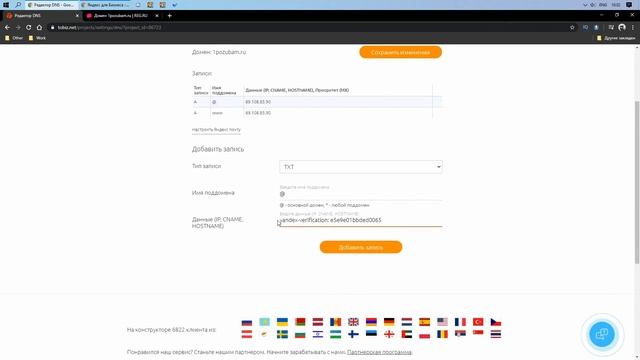This screenshot has height=360, width=640.
Task: Show hidden system tray icons
Action: [x=585, y=5]
